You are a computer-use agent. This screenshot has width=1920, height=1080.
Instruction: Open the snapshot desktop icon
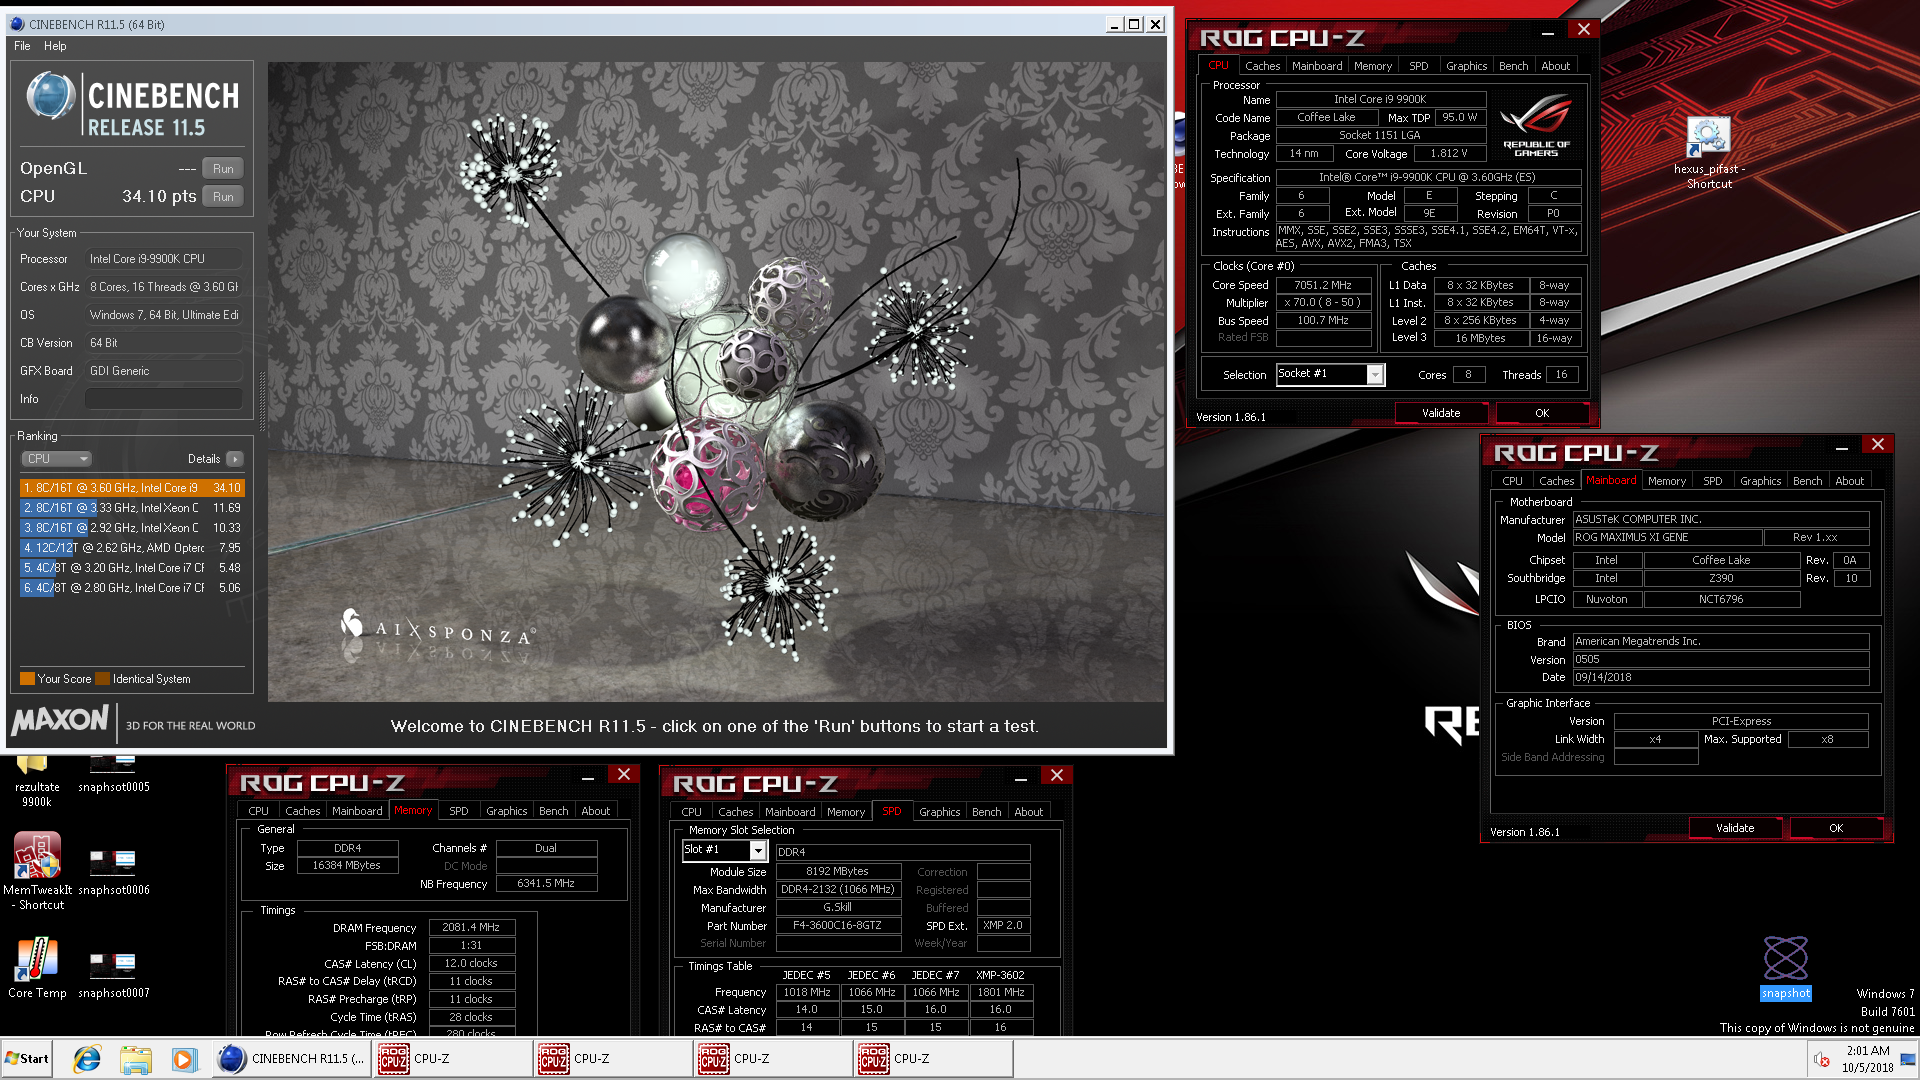(x=1785, y=967)
